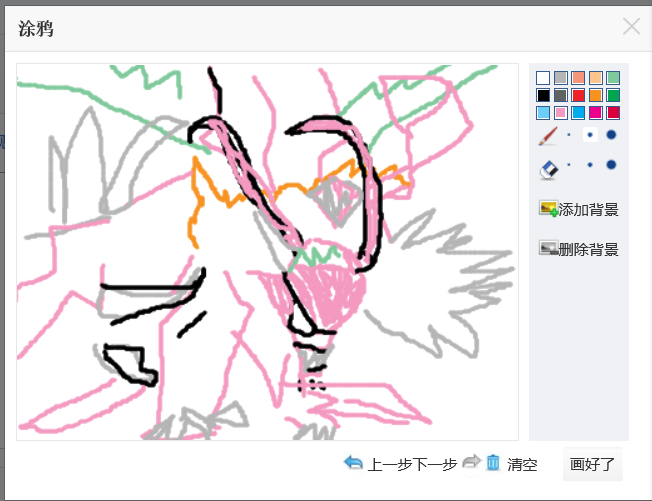This screenshot has width=652, height=501.
Task: Select the eraser tool icon
Action: pos(548,170)
